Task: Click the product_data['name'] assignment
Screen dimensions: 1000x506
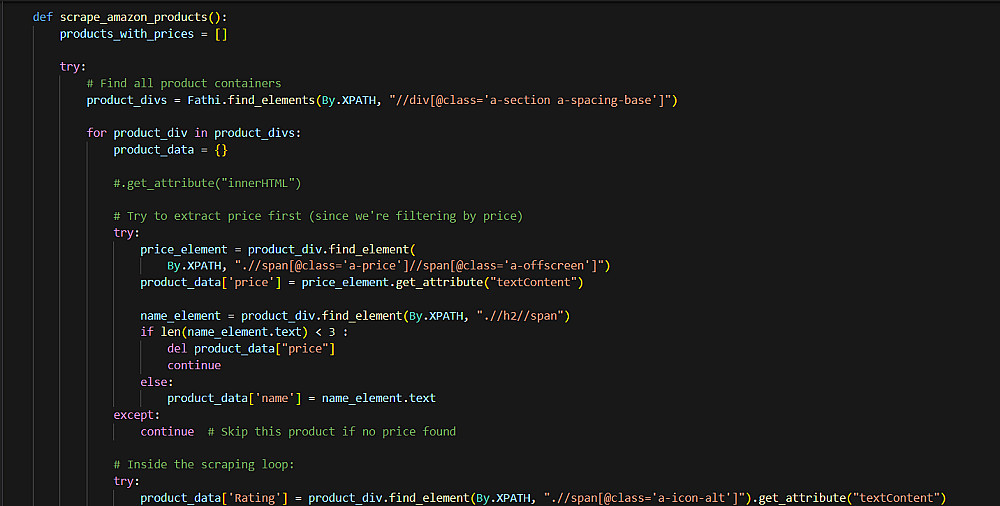Action: pos(302,398)
